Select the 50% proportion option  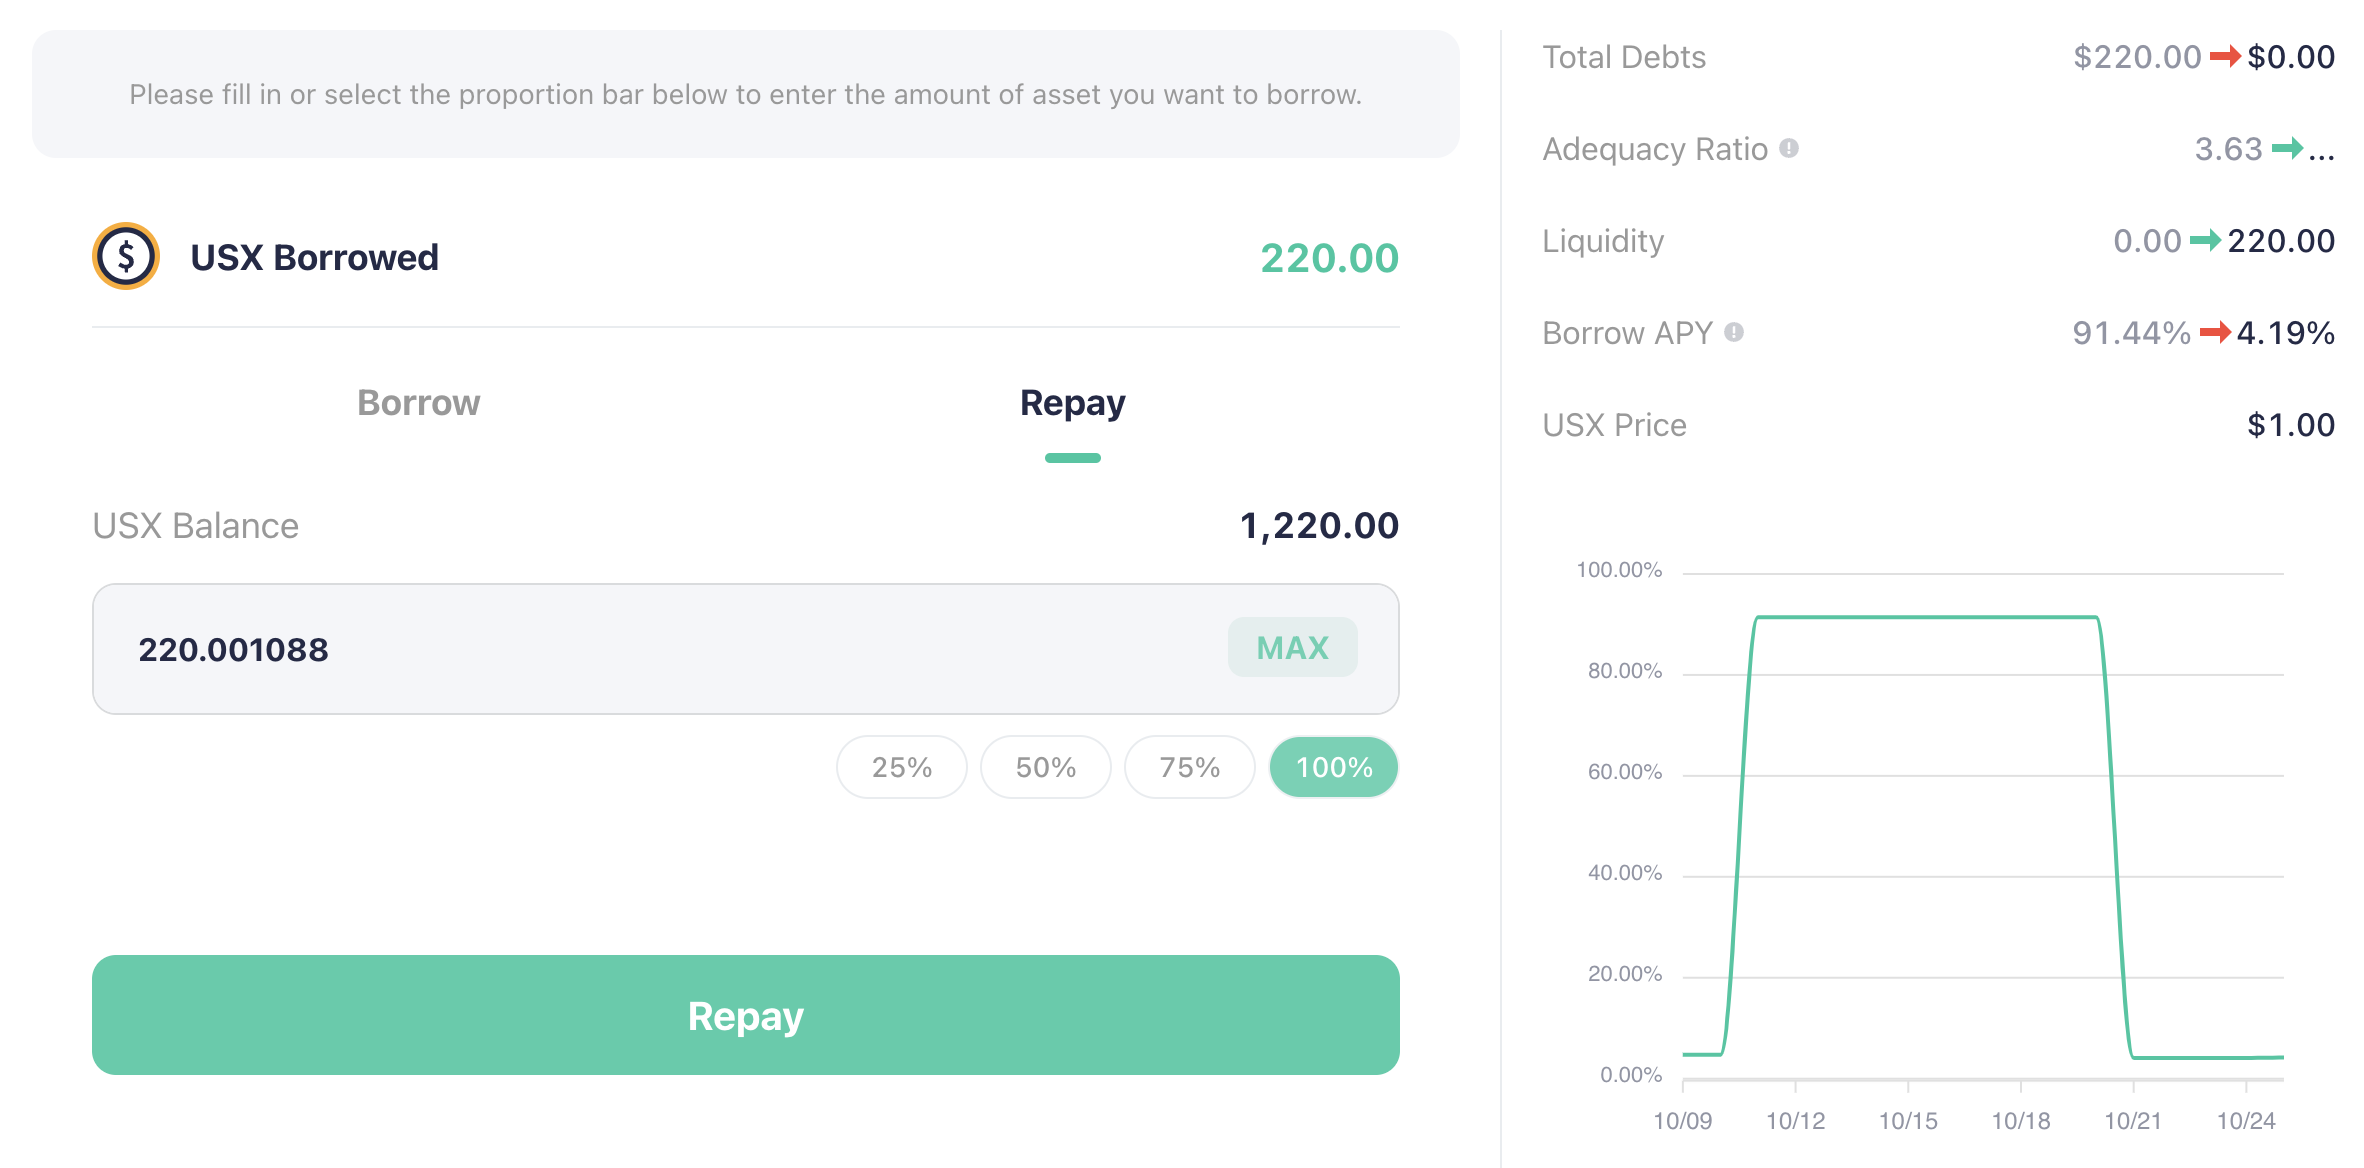1045,767
